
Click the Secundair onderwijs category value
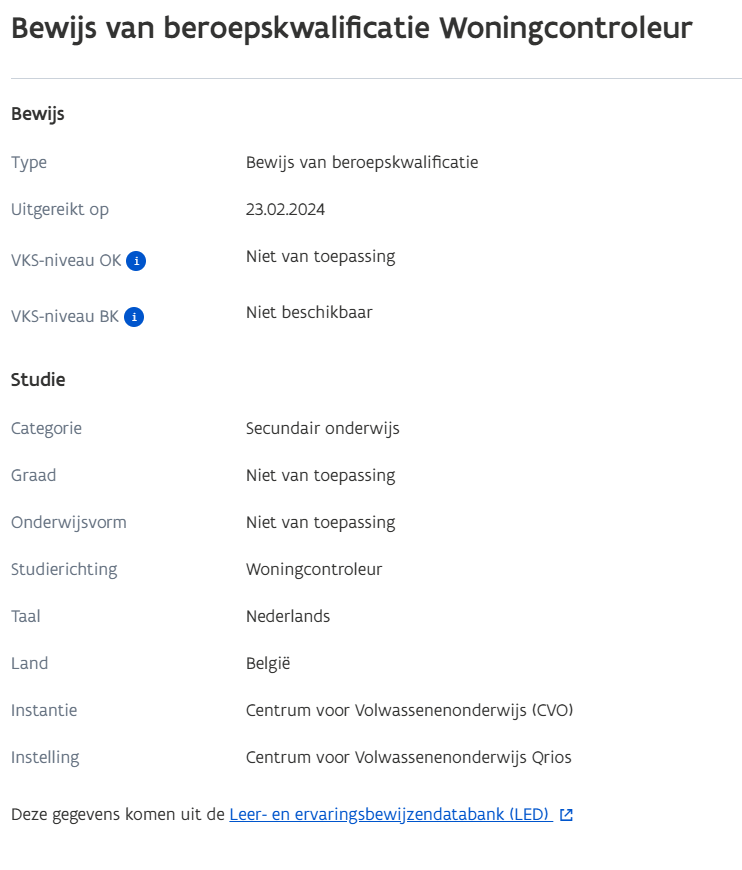click(x=322, y=428)
